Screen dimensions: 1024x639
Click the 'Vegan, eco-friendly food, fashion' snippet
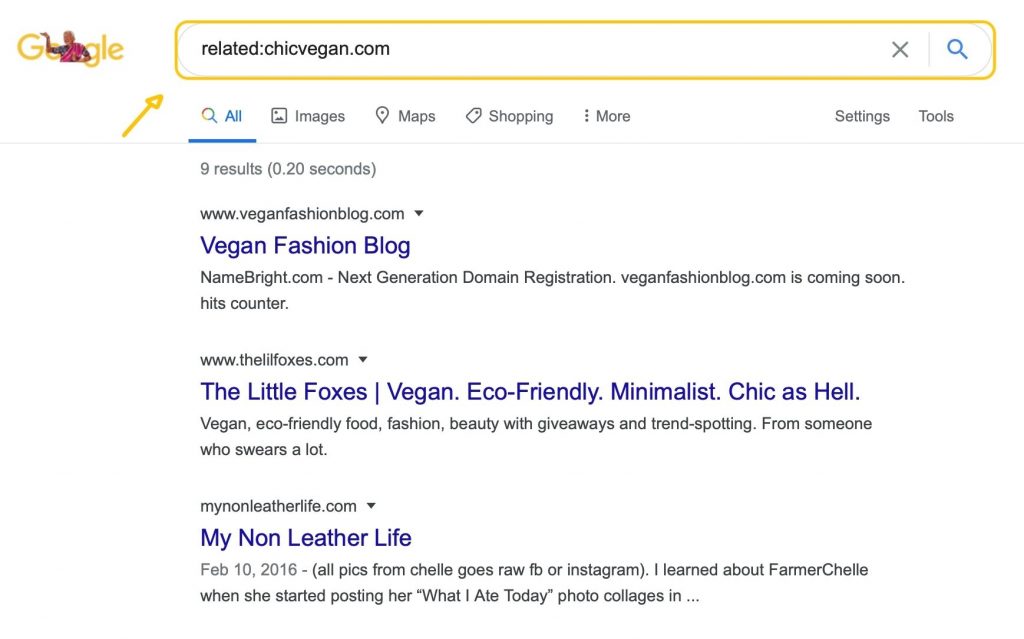pos(536,436)
